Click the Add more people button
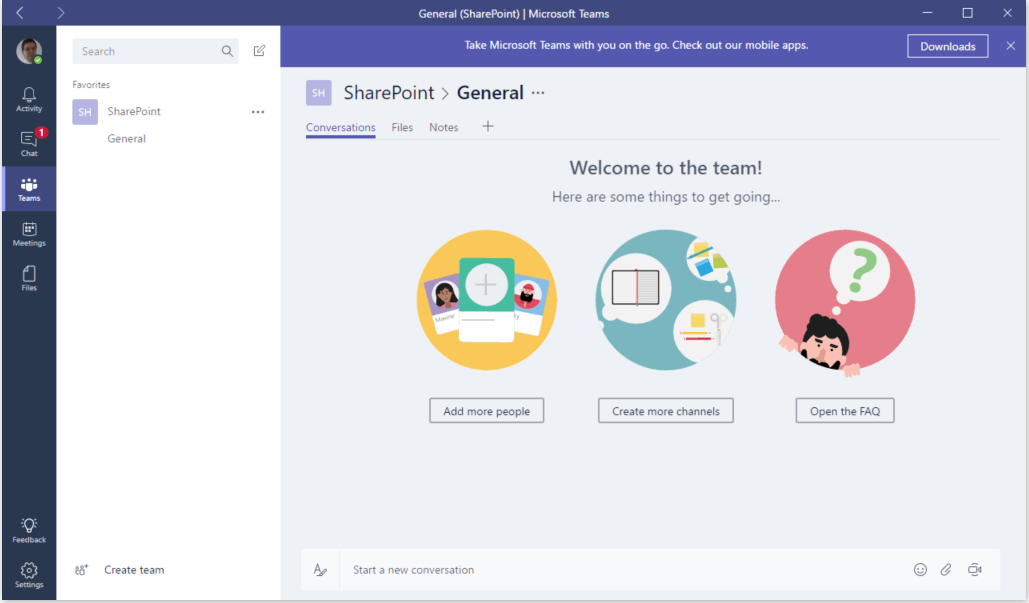The image size is (1029, 603). pyautogui.click(x=486, y=411)
